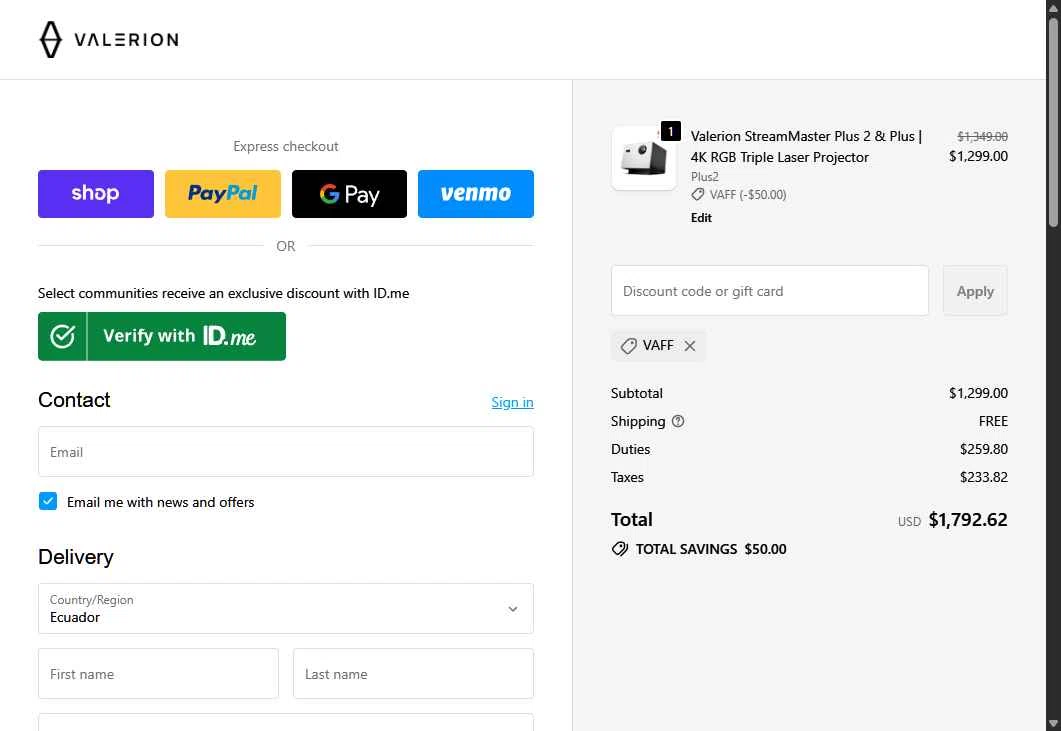Click the projector product thumbnail

pos(644,158)
